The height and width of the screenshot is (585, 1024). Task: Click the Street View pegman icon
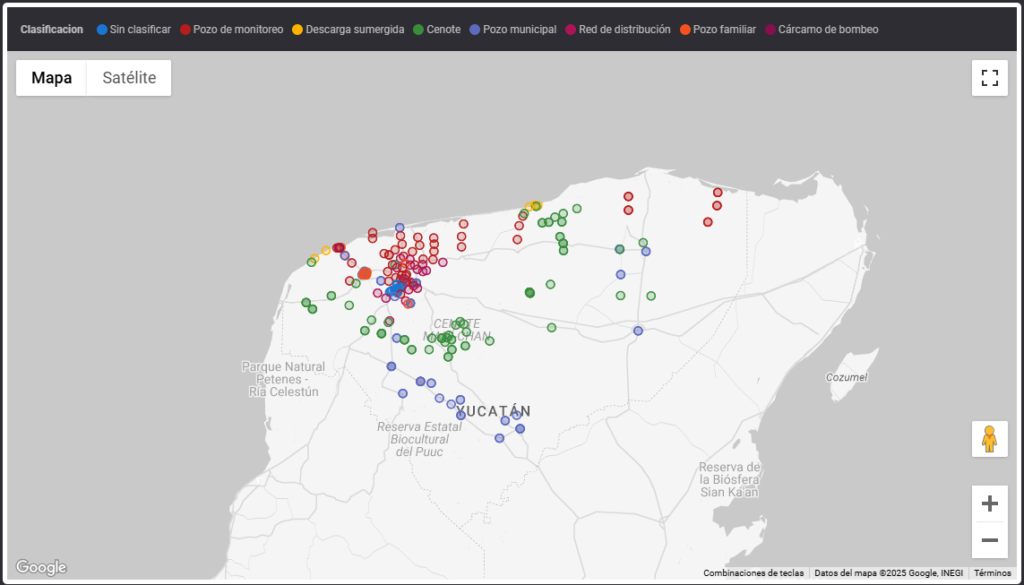[x=989, y=439]
